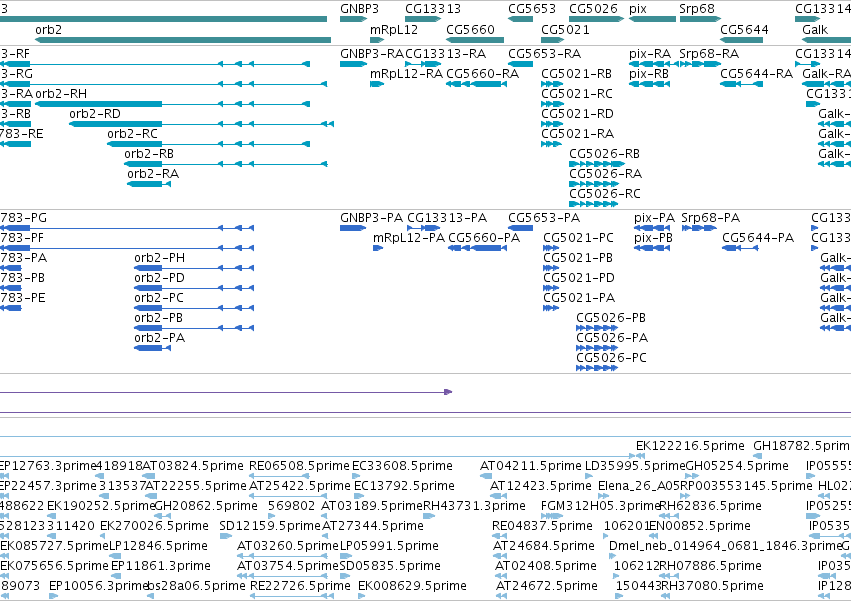The width and height of the screenshot is (851, 601).
Task: Click protein CG5021-PB
Action: (x=578, y=258)
